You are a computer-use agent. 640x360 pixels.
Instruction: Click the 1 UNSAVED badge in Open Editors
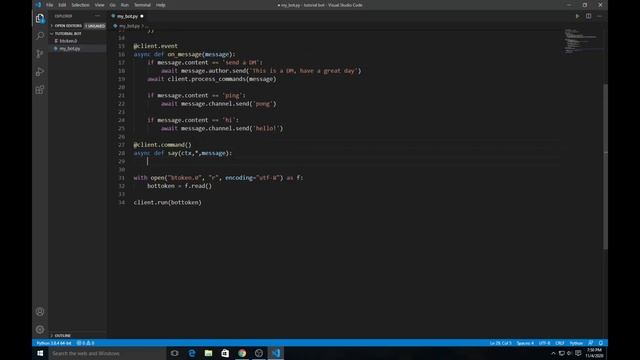[x=95, y=26]
